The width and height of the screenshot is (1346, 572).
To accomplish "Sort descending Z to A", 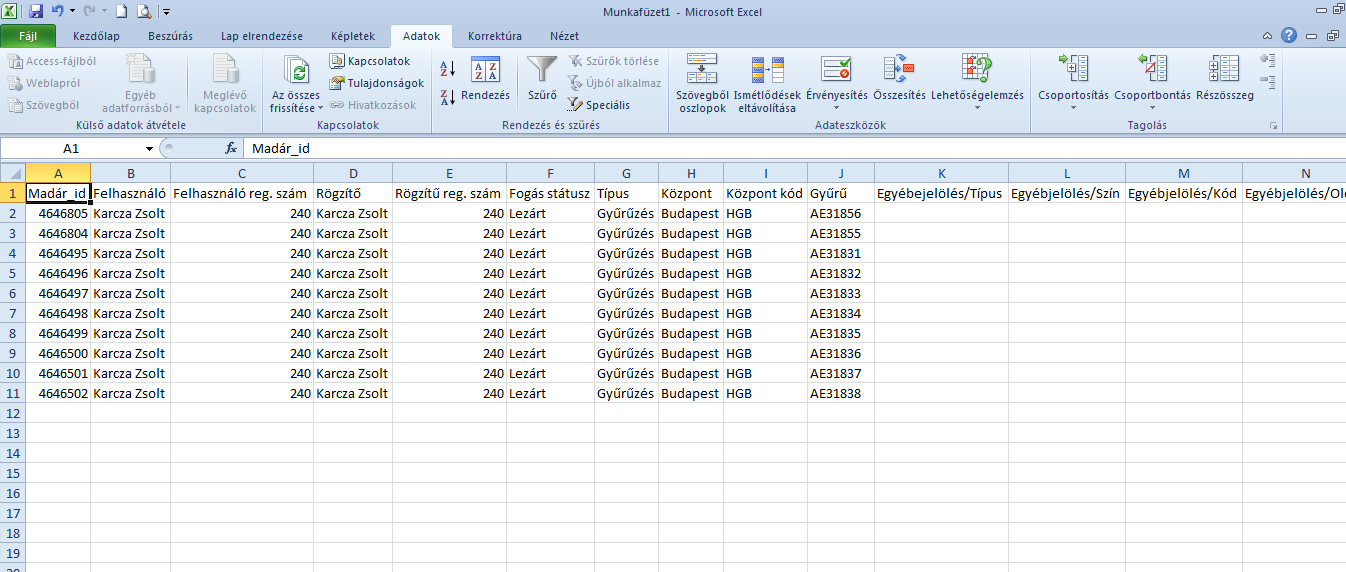I will 447,98.
